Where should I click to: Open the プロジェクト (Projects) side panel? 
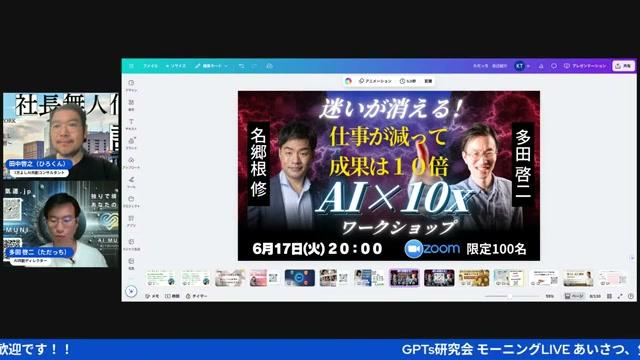[x=131, y=202]
